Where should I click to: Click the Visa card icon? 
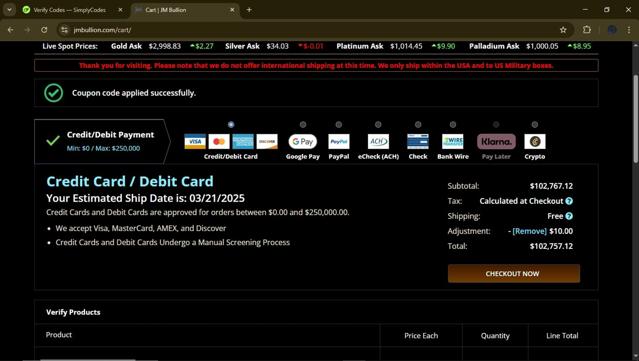coord(195,141)
